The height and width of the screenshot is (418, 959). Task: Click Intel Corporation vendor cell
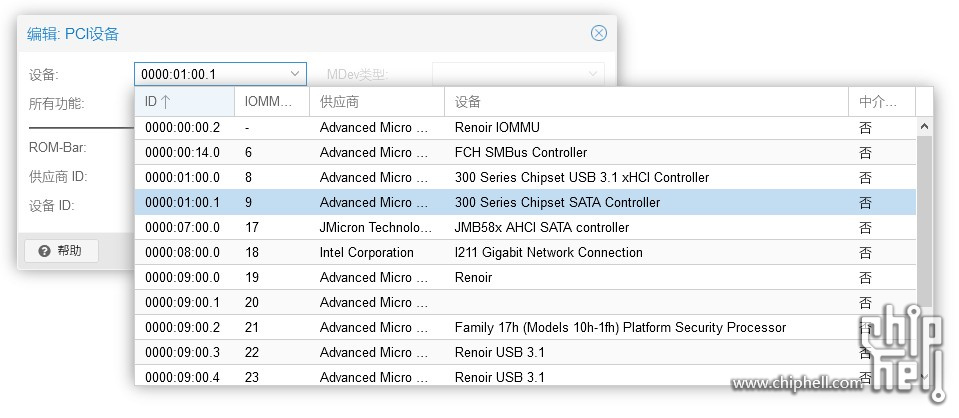(x=366, y=252)
